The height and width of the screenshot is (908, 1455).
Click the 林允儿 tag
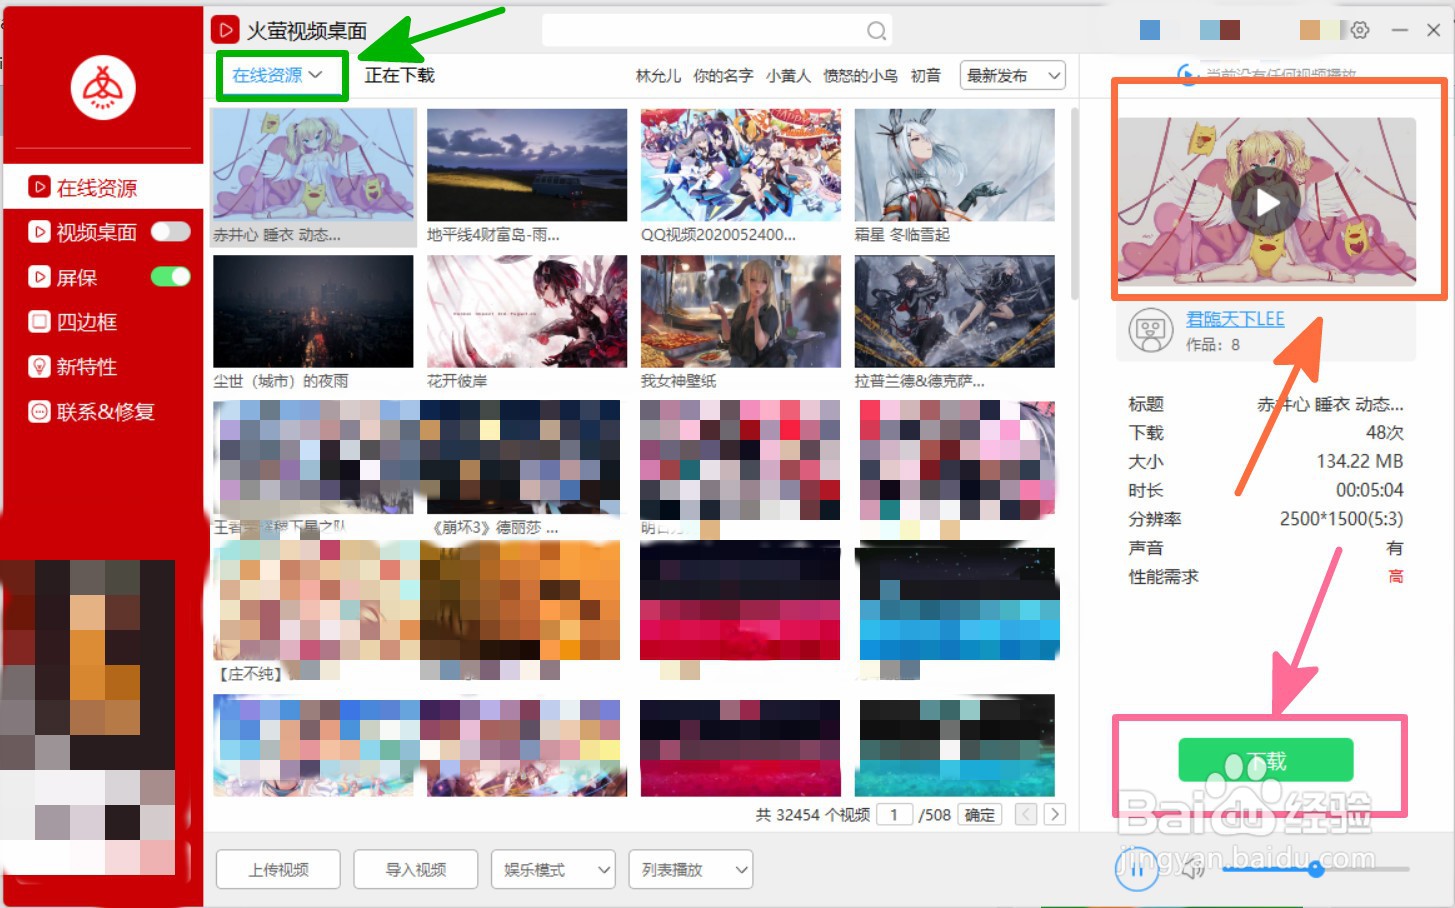(x=658, y=75)
